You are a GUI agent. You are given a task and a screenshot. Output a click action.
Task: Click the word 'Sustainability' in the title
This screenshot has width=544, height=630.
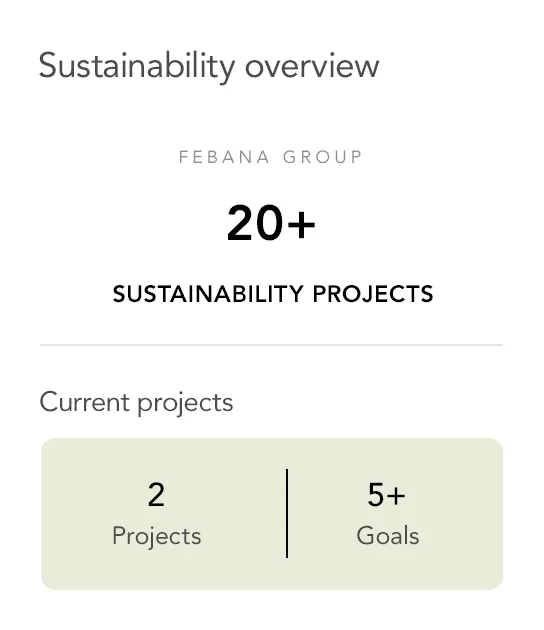coord(137,67)
